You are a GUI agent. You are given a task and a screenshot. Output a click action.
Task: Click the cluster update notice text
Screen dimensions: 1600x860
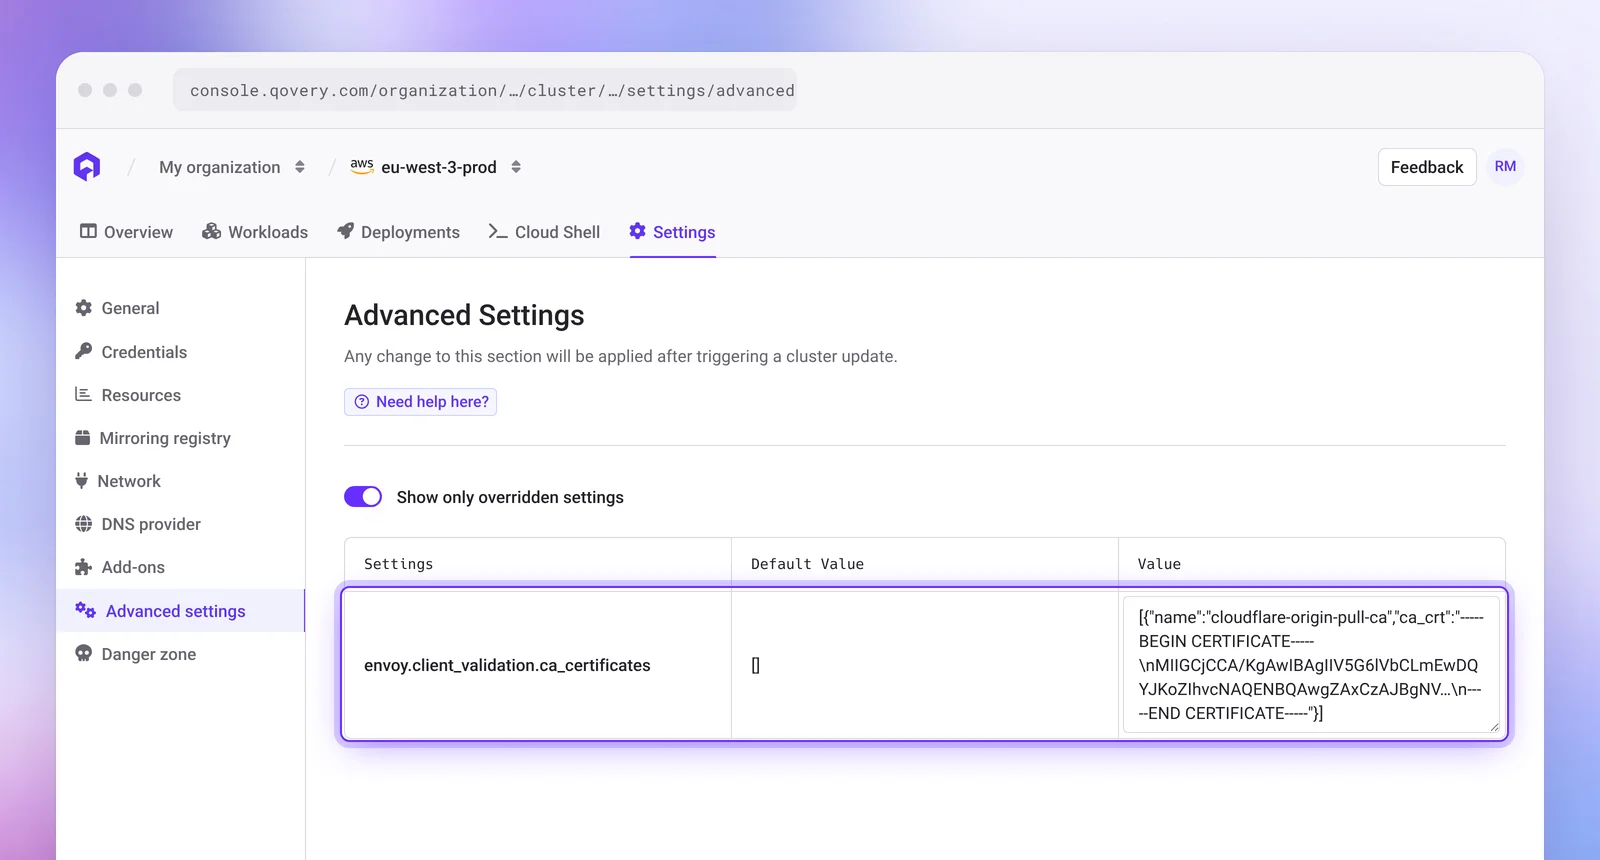[621, 356]
